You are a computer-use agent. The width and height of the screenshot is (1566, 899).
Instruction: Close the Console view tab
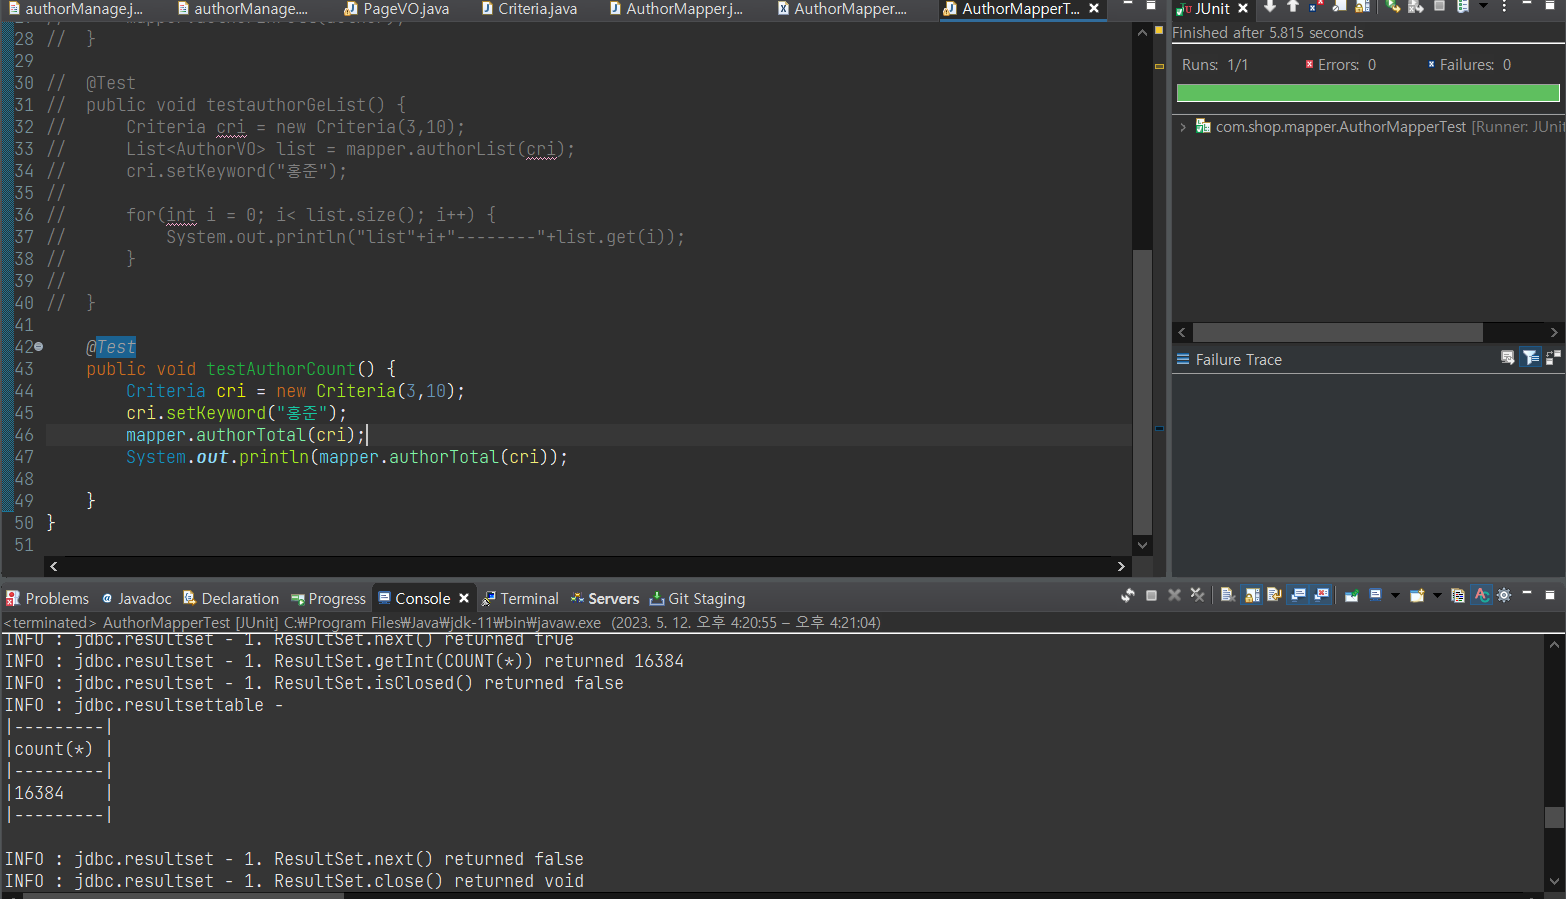(464, 598)
